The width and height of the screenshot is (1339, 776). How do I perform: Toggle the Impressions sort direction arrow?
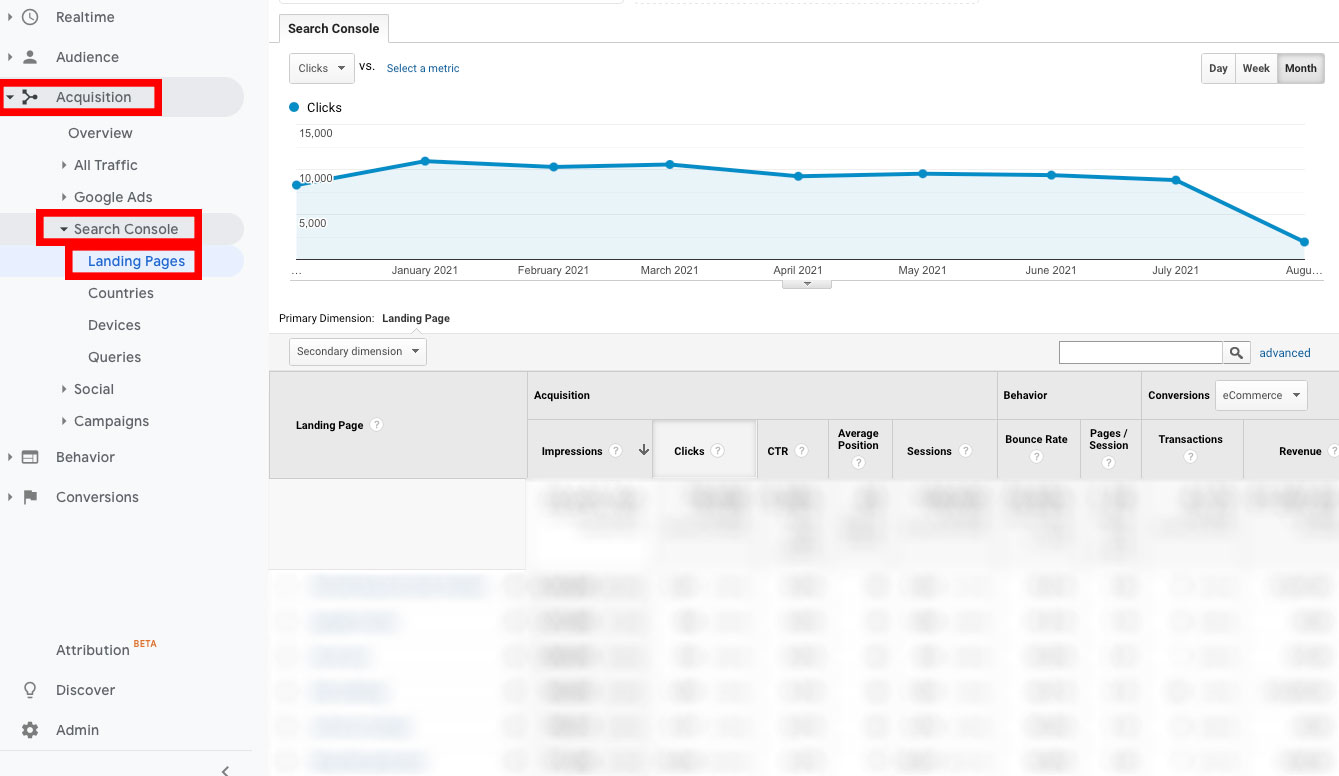point(643,451)
